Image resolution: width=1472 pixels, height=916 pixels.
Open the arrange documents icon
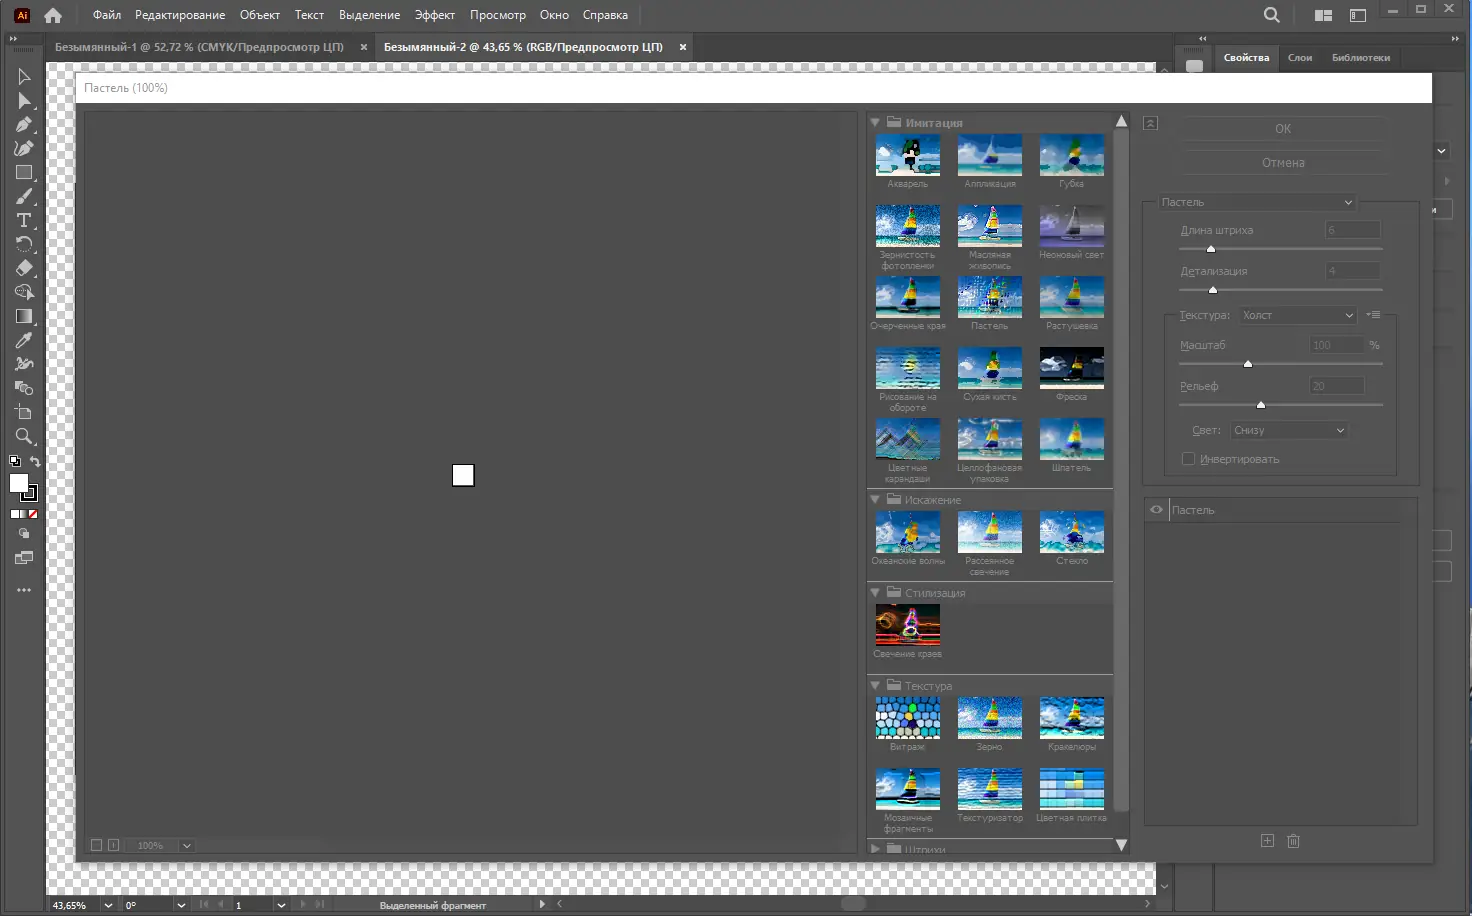pos(1323,15)
